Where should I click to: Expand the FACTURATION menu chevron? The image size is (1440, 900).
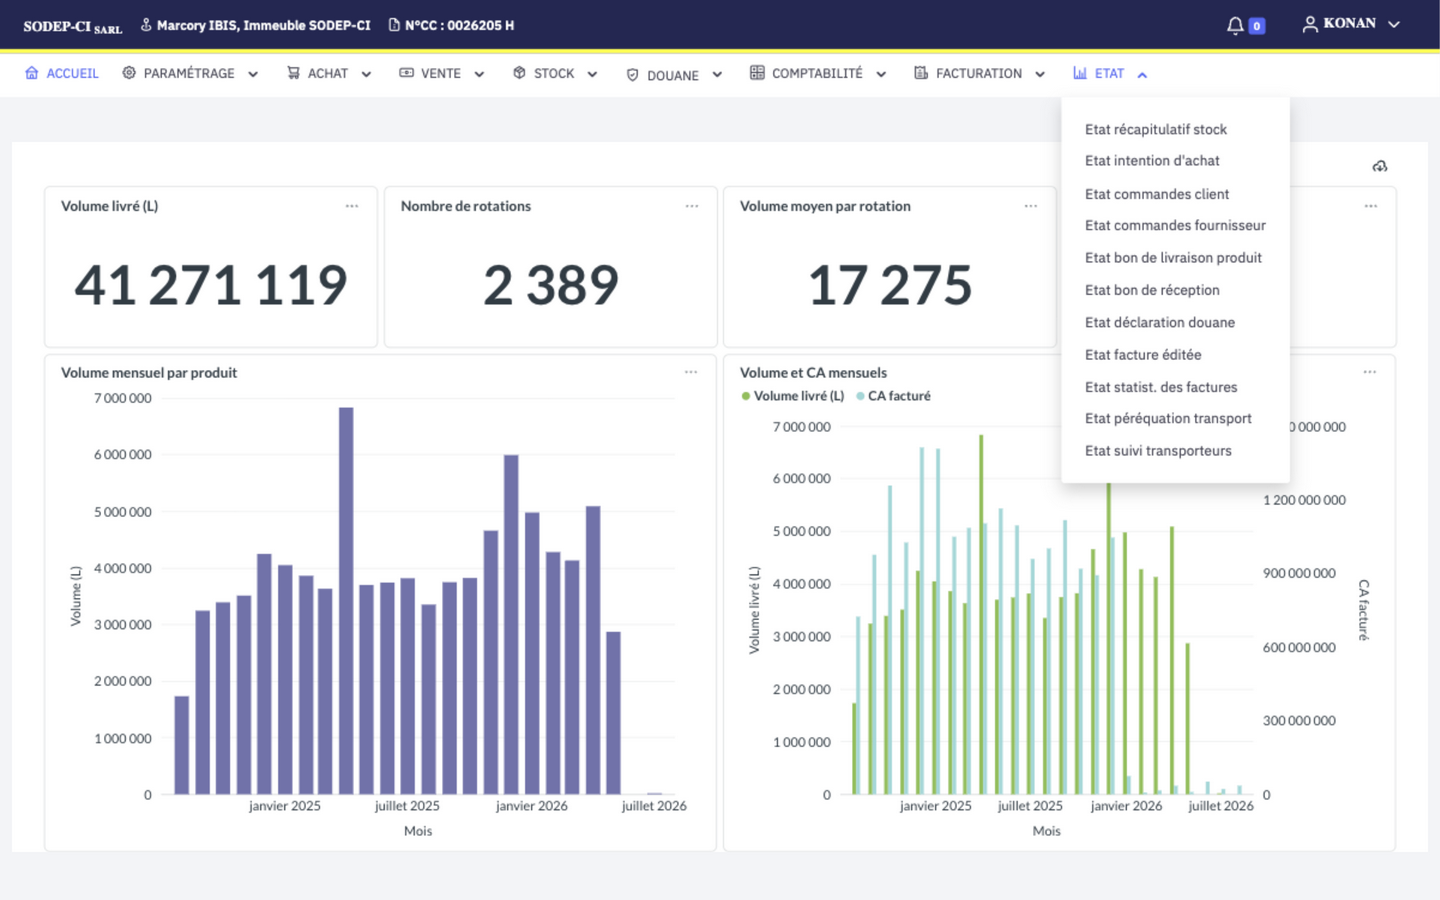pos(1040,74)
